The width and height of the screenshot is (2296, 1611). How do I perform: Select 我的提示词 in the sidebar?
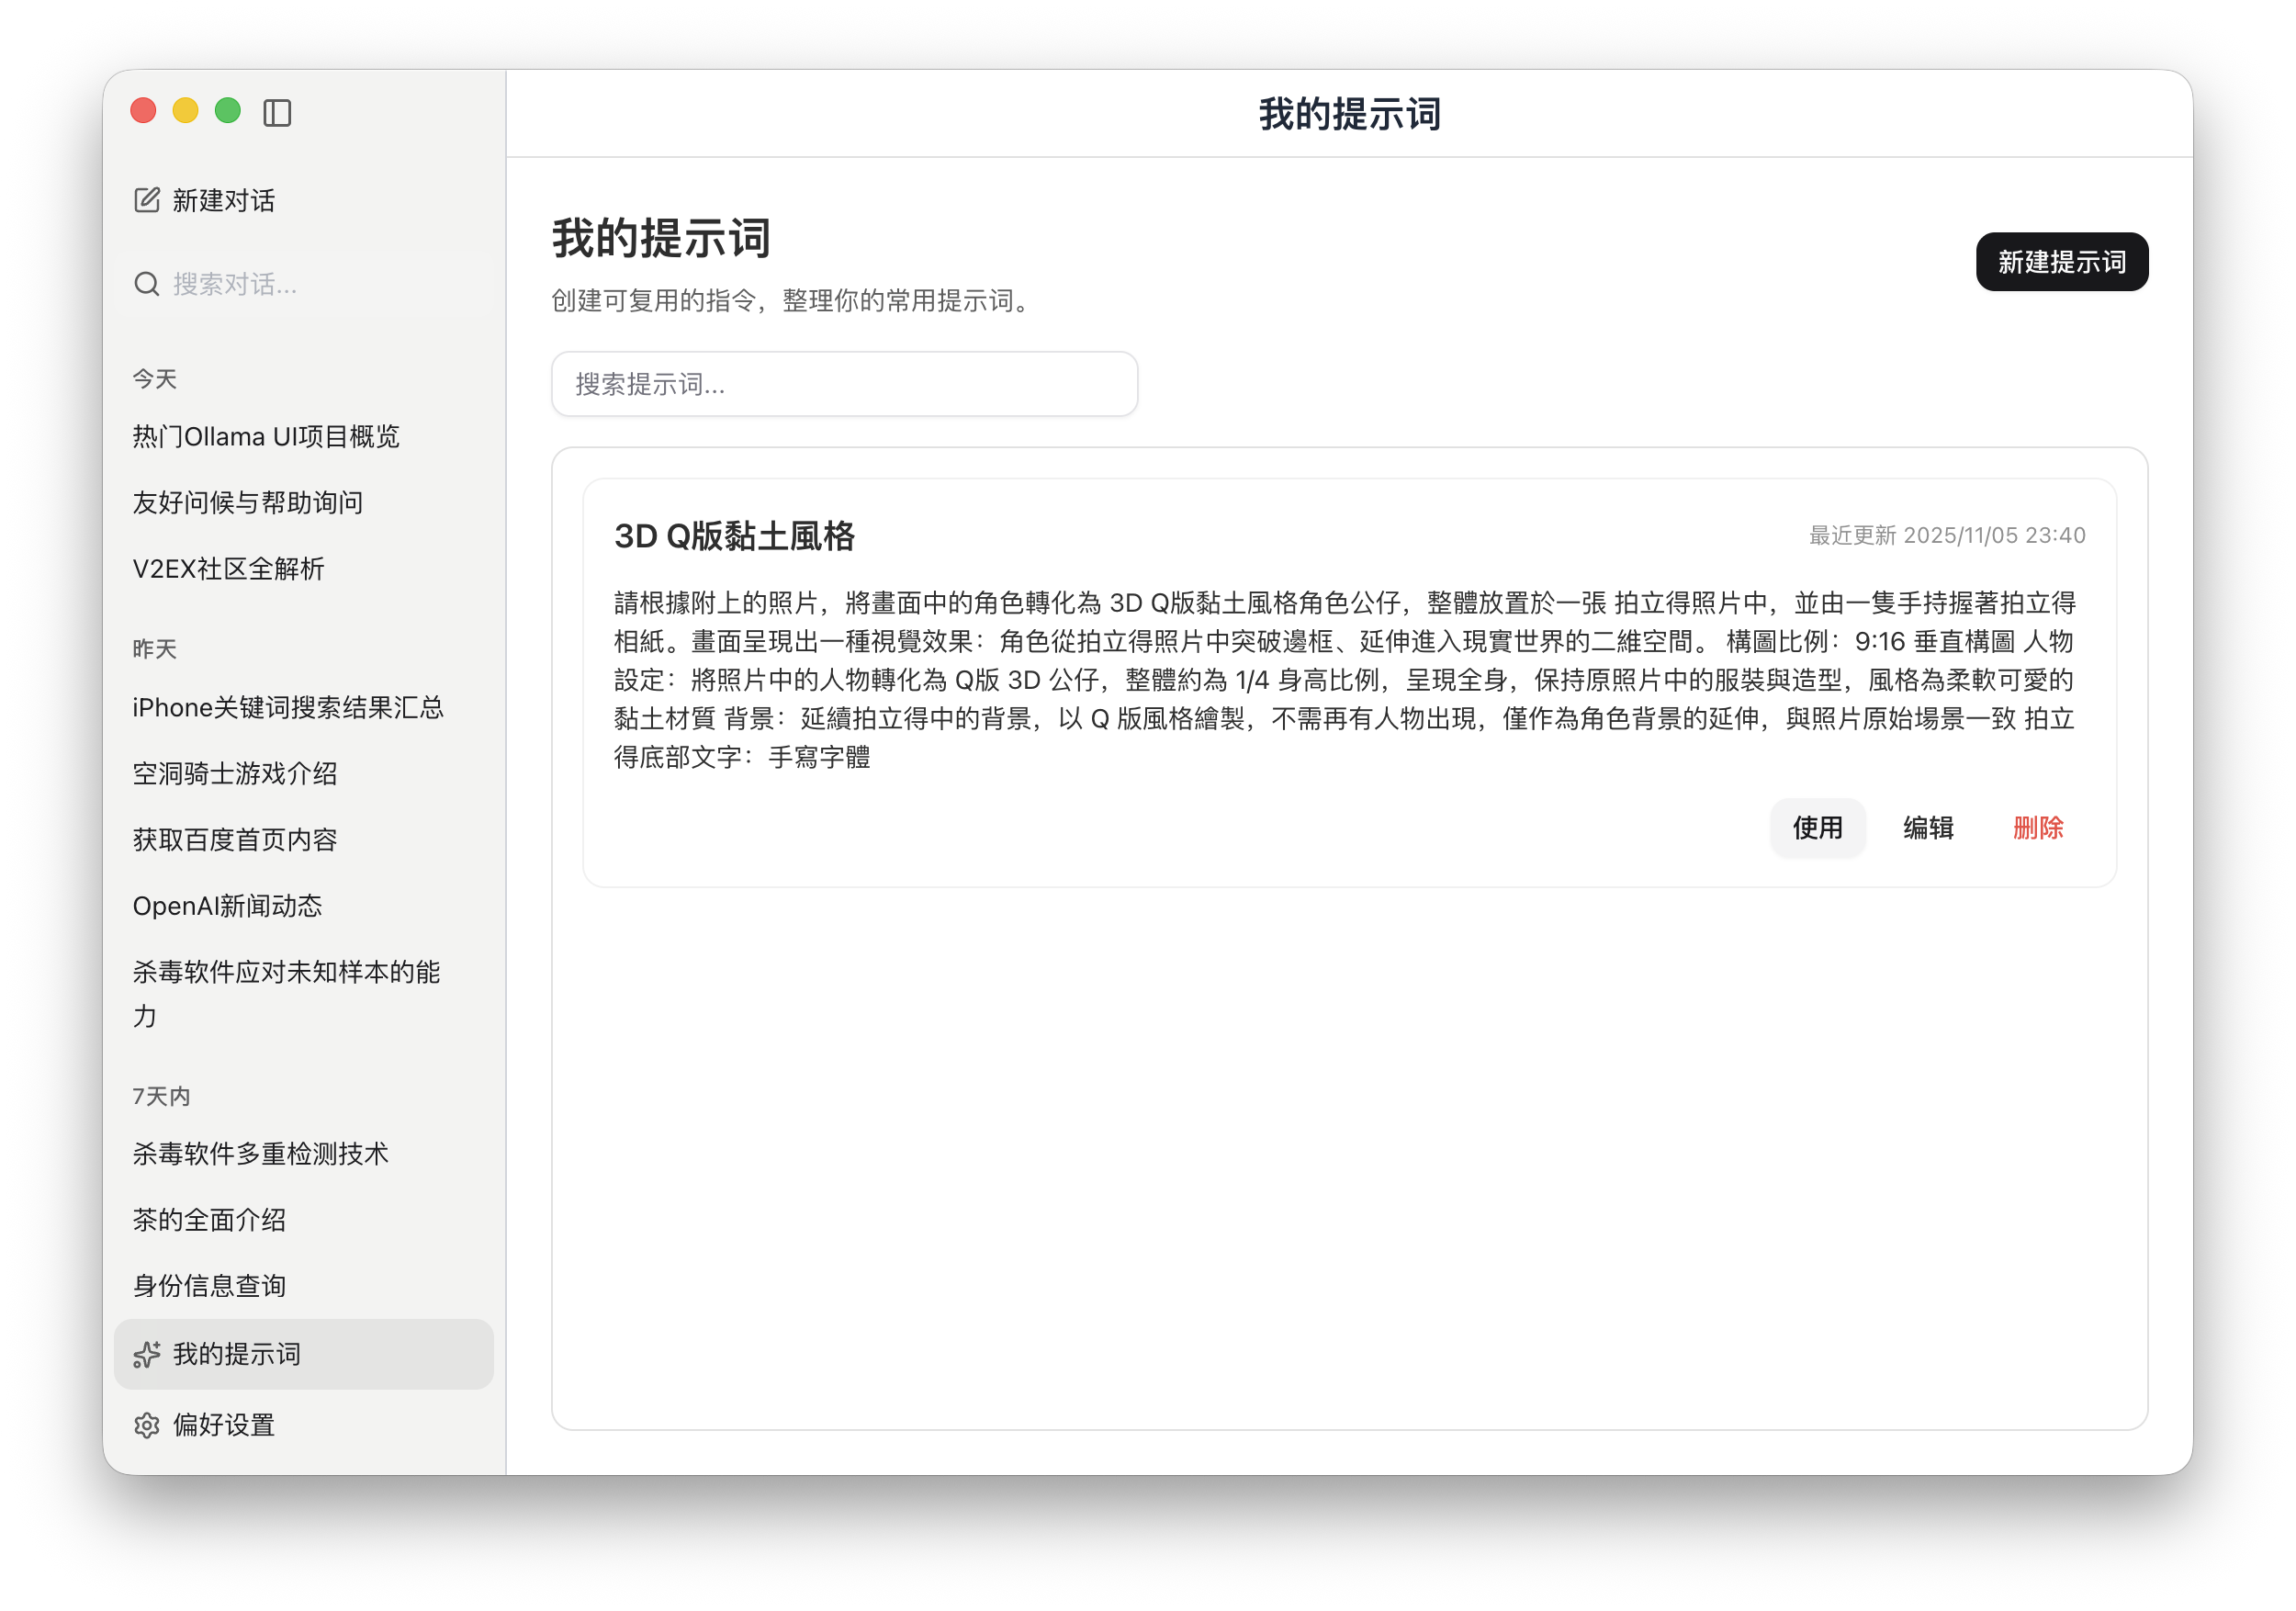[x=238, y=1355]
